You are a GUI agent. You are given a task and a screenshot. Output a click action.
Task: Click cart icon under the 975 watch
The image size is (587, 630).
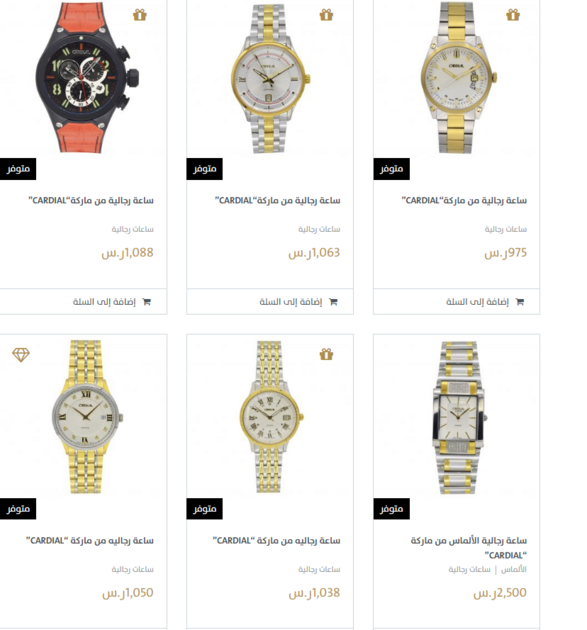coord(520,301)
